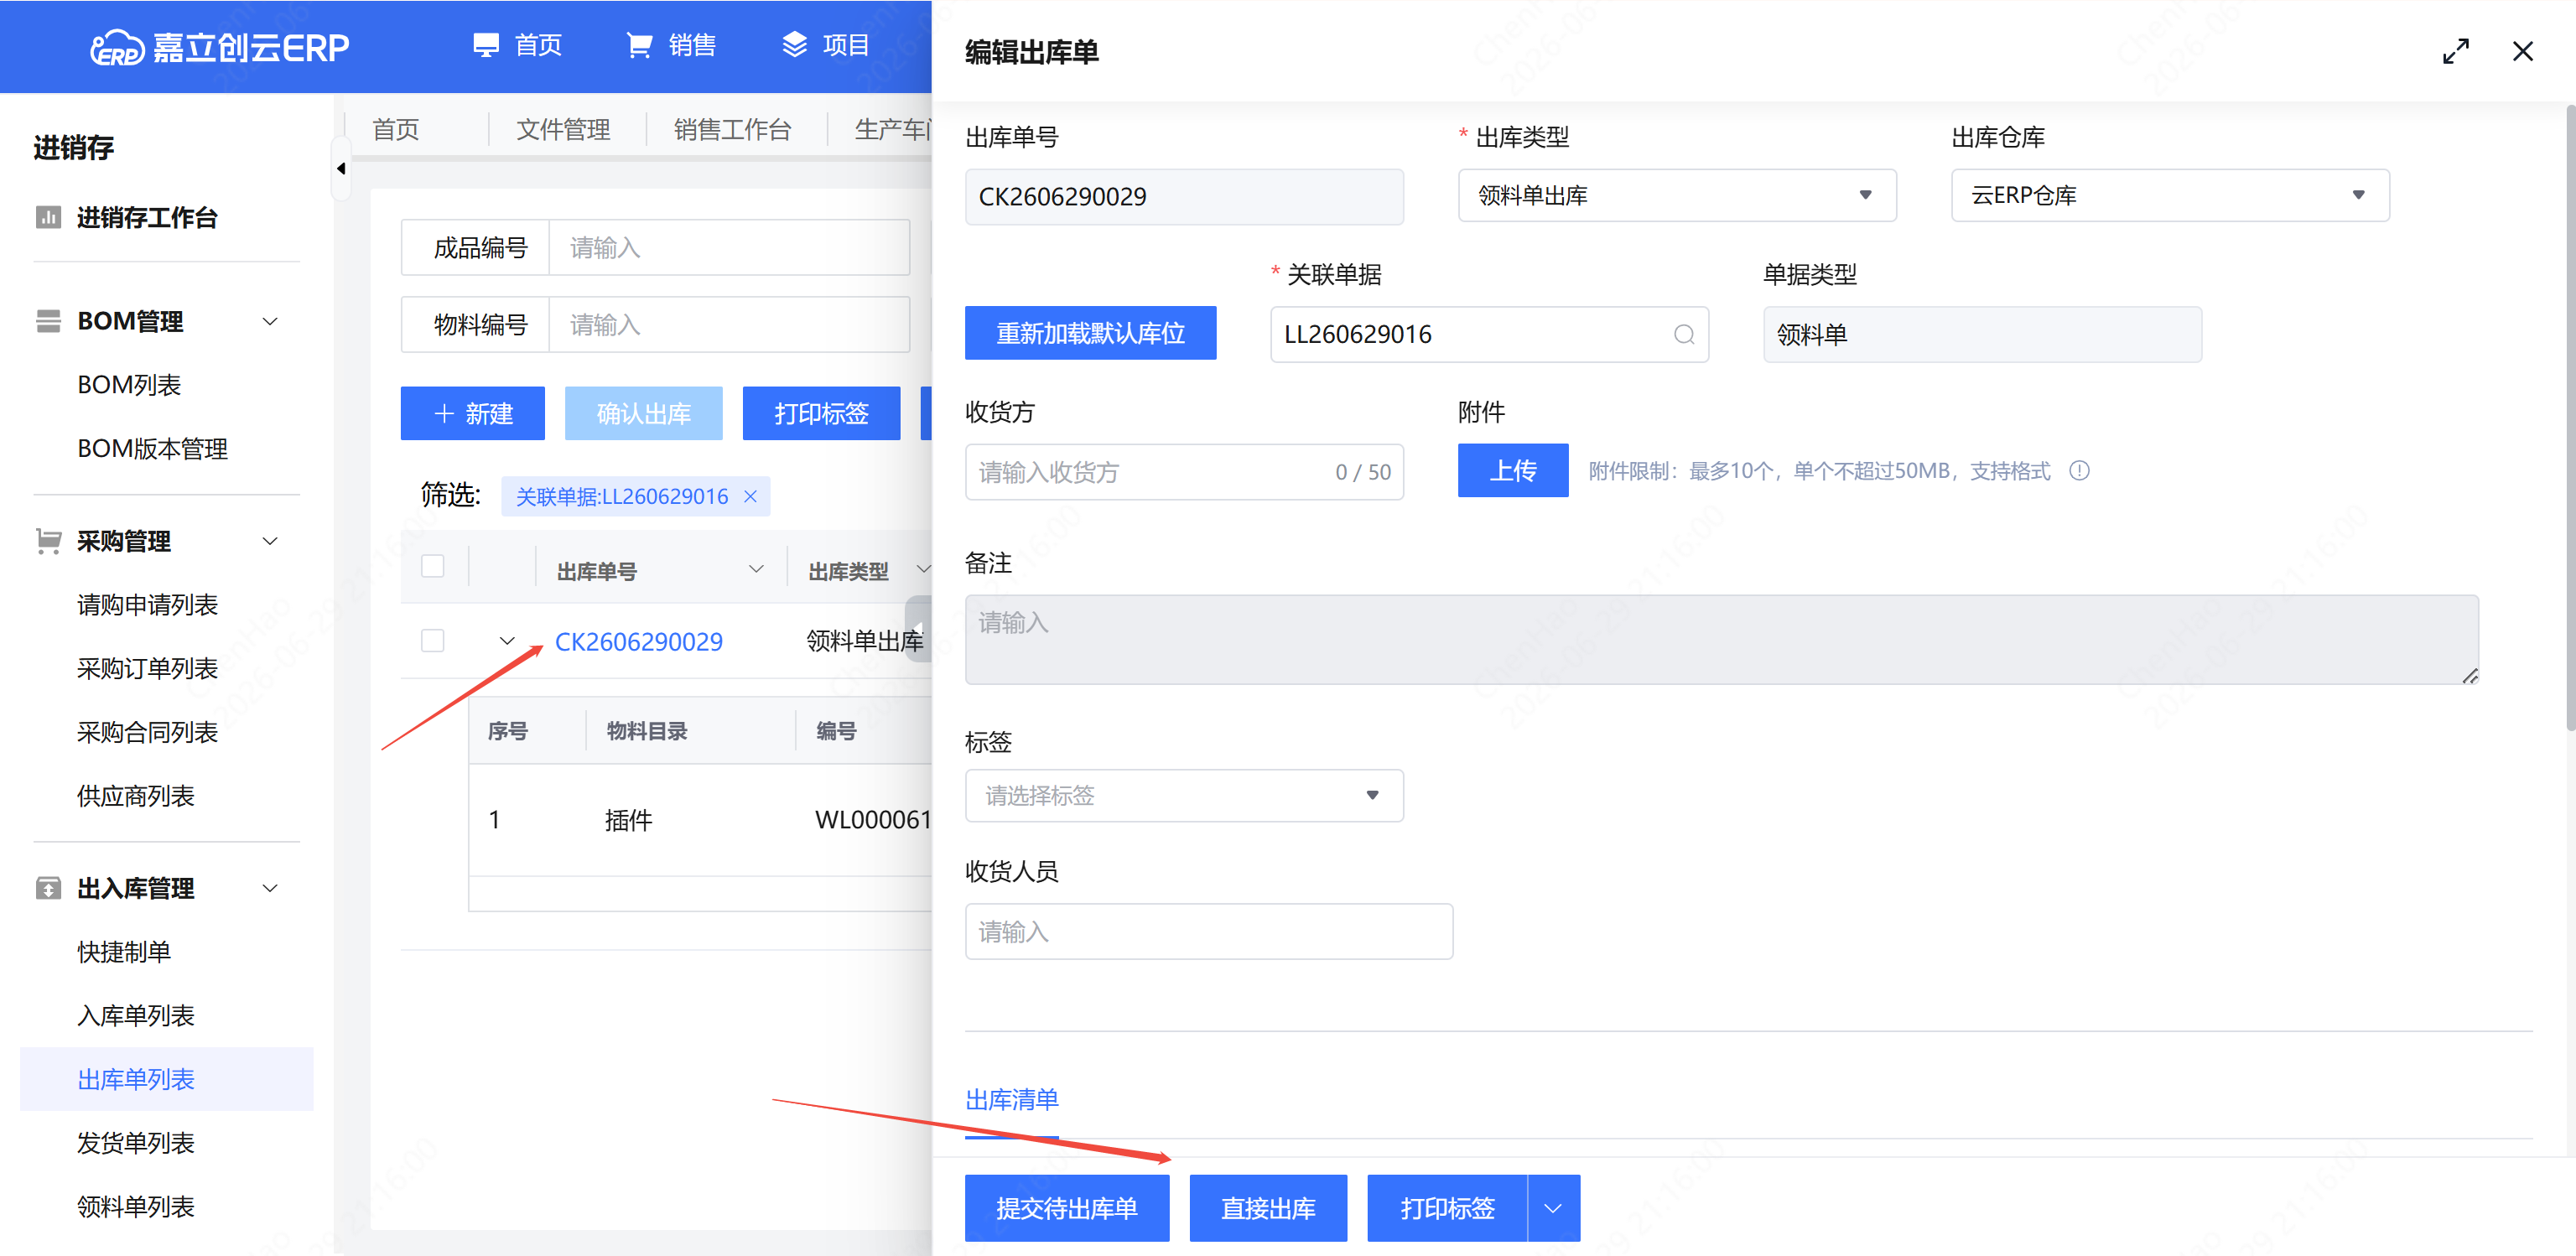The width and height of the screenshot is (2576, 1256).
Task: Open the CK2606290029 outbound order link
Action: click(x=638, y=641)
